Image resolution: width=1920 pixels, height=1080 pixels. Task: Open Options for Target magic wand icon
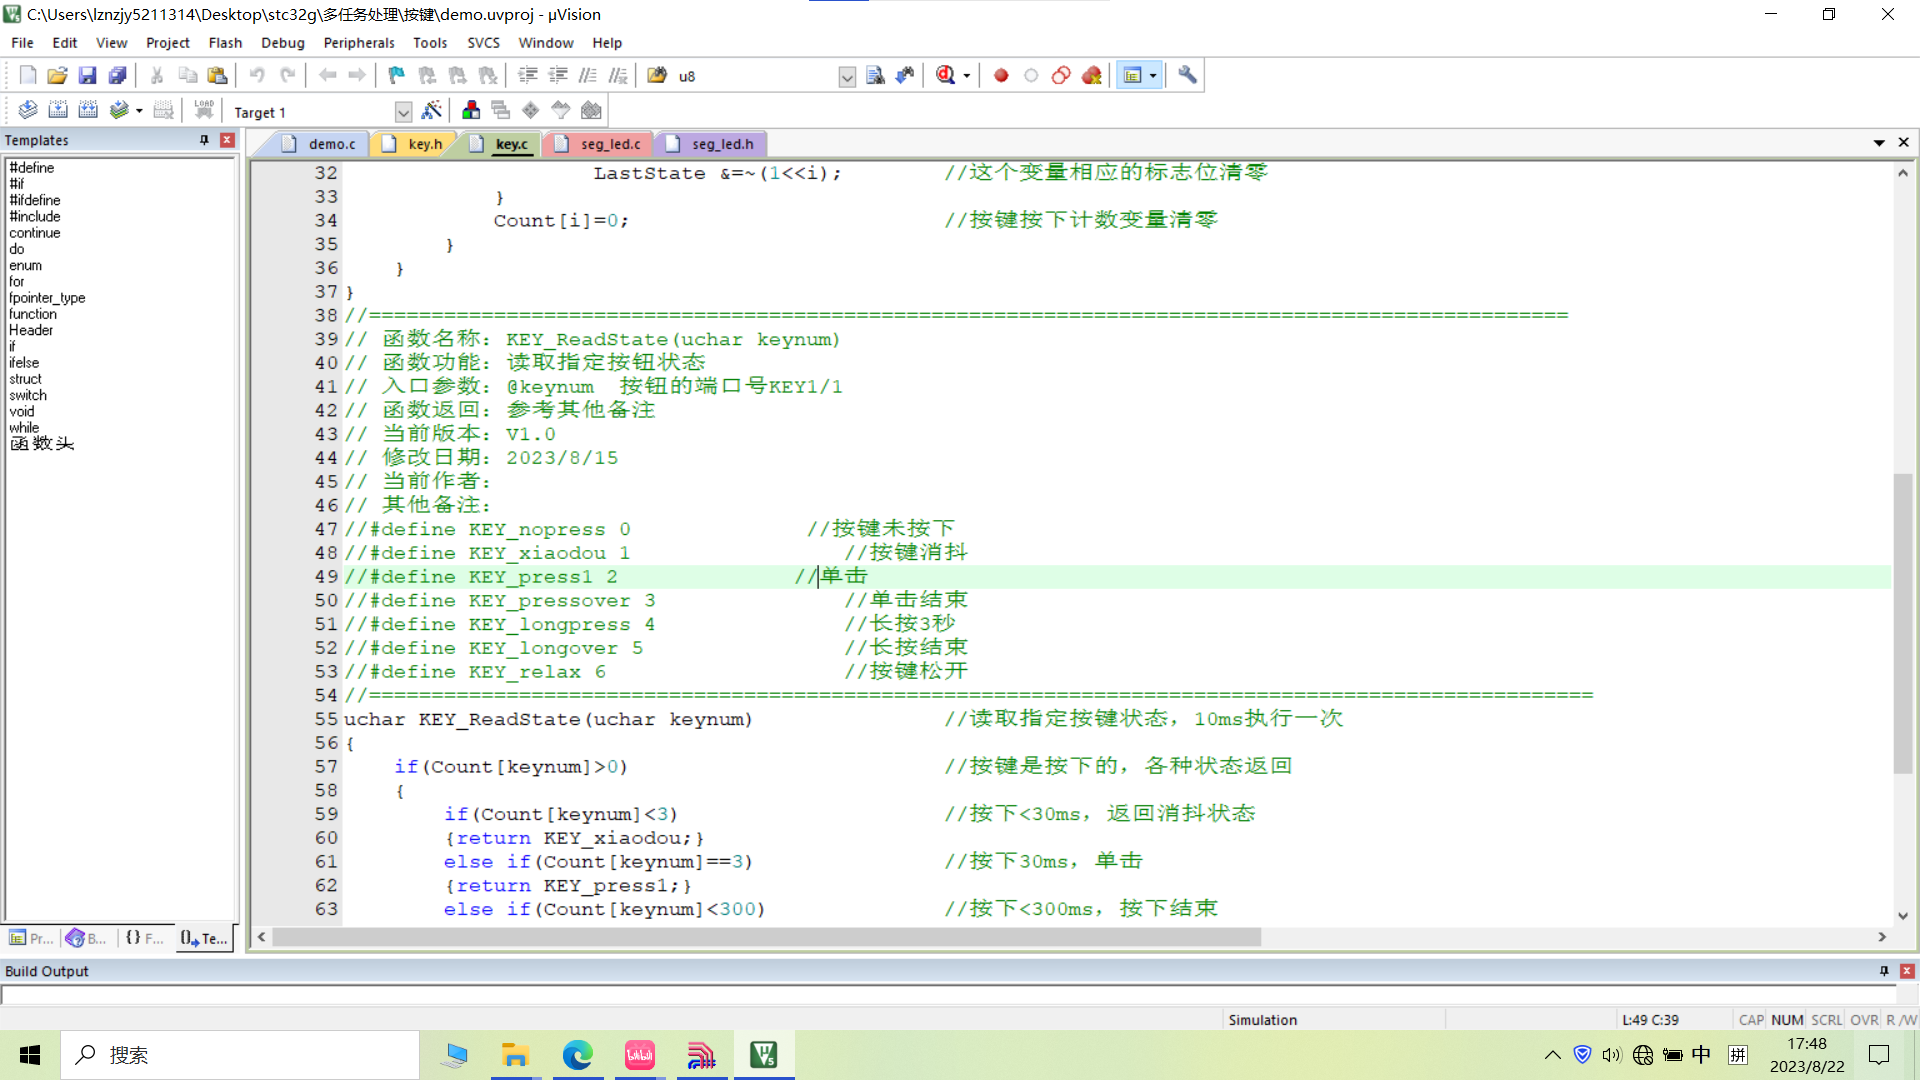(432, 110)
